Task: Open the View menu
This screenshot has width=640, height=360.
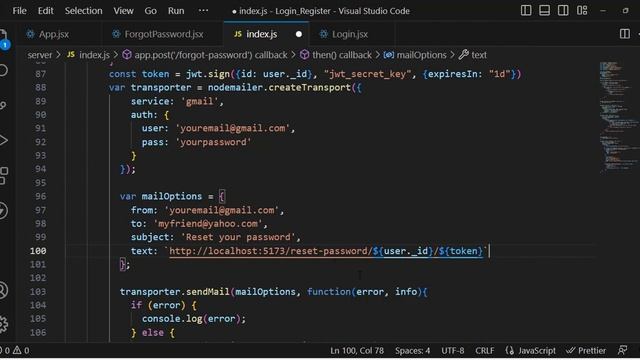Action: click(x=123, y=11)
